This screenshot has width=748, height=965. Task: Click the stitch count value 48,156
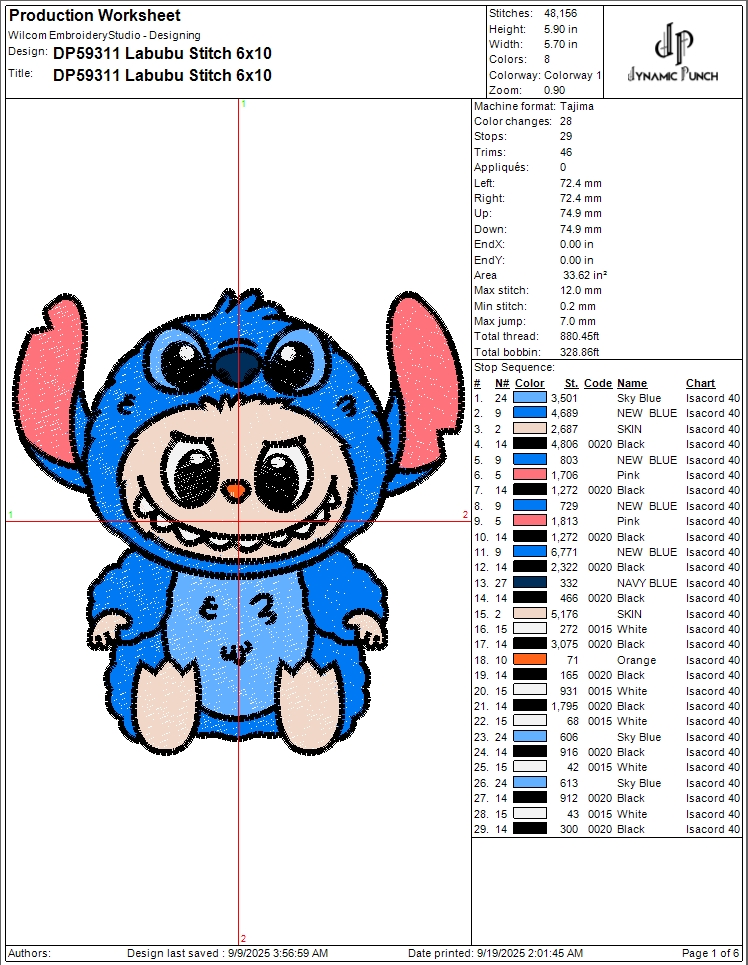pos(560,13)
